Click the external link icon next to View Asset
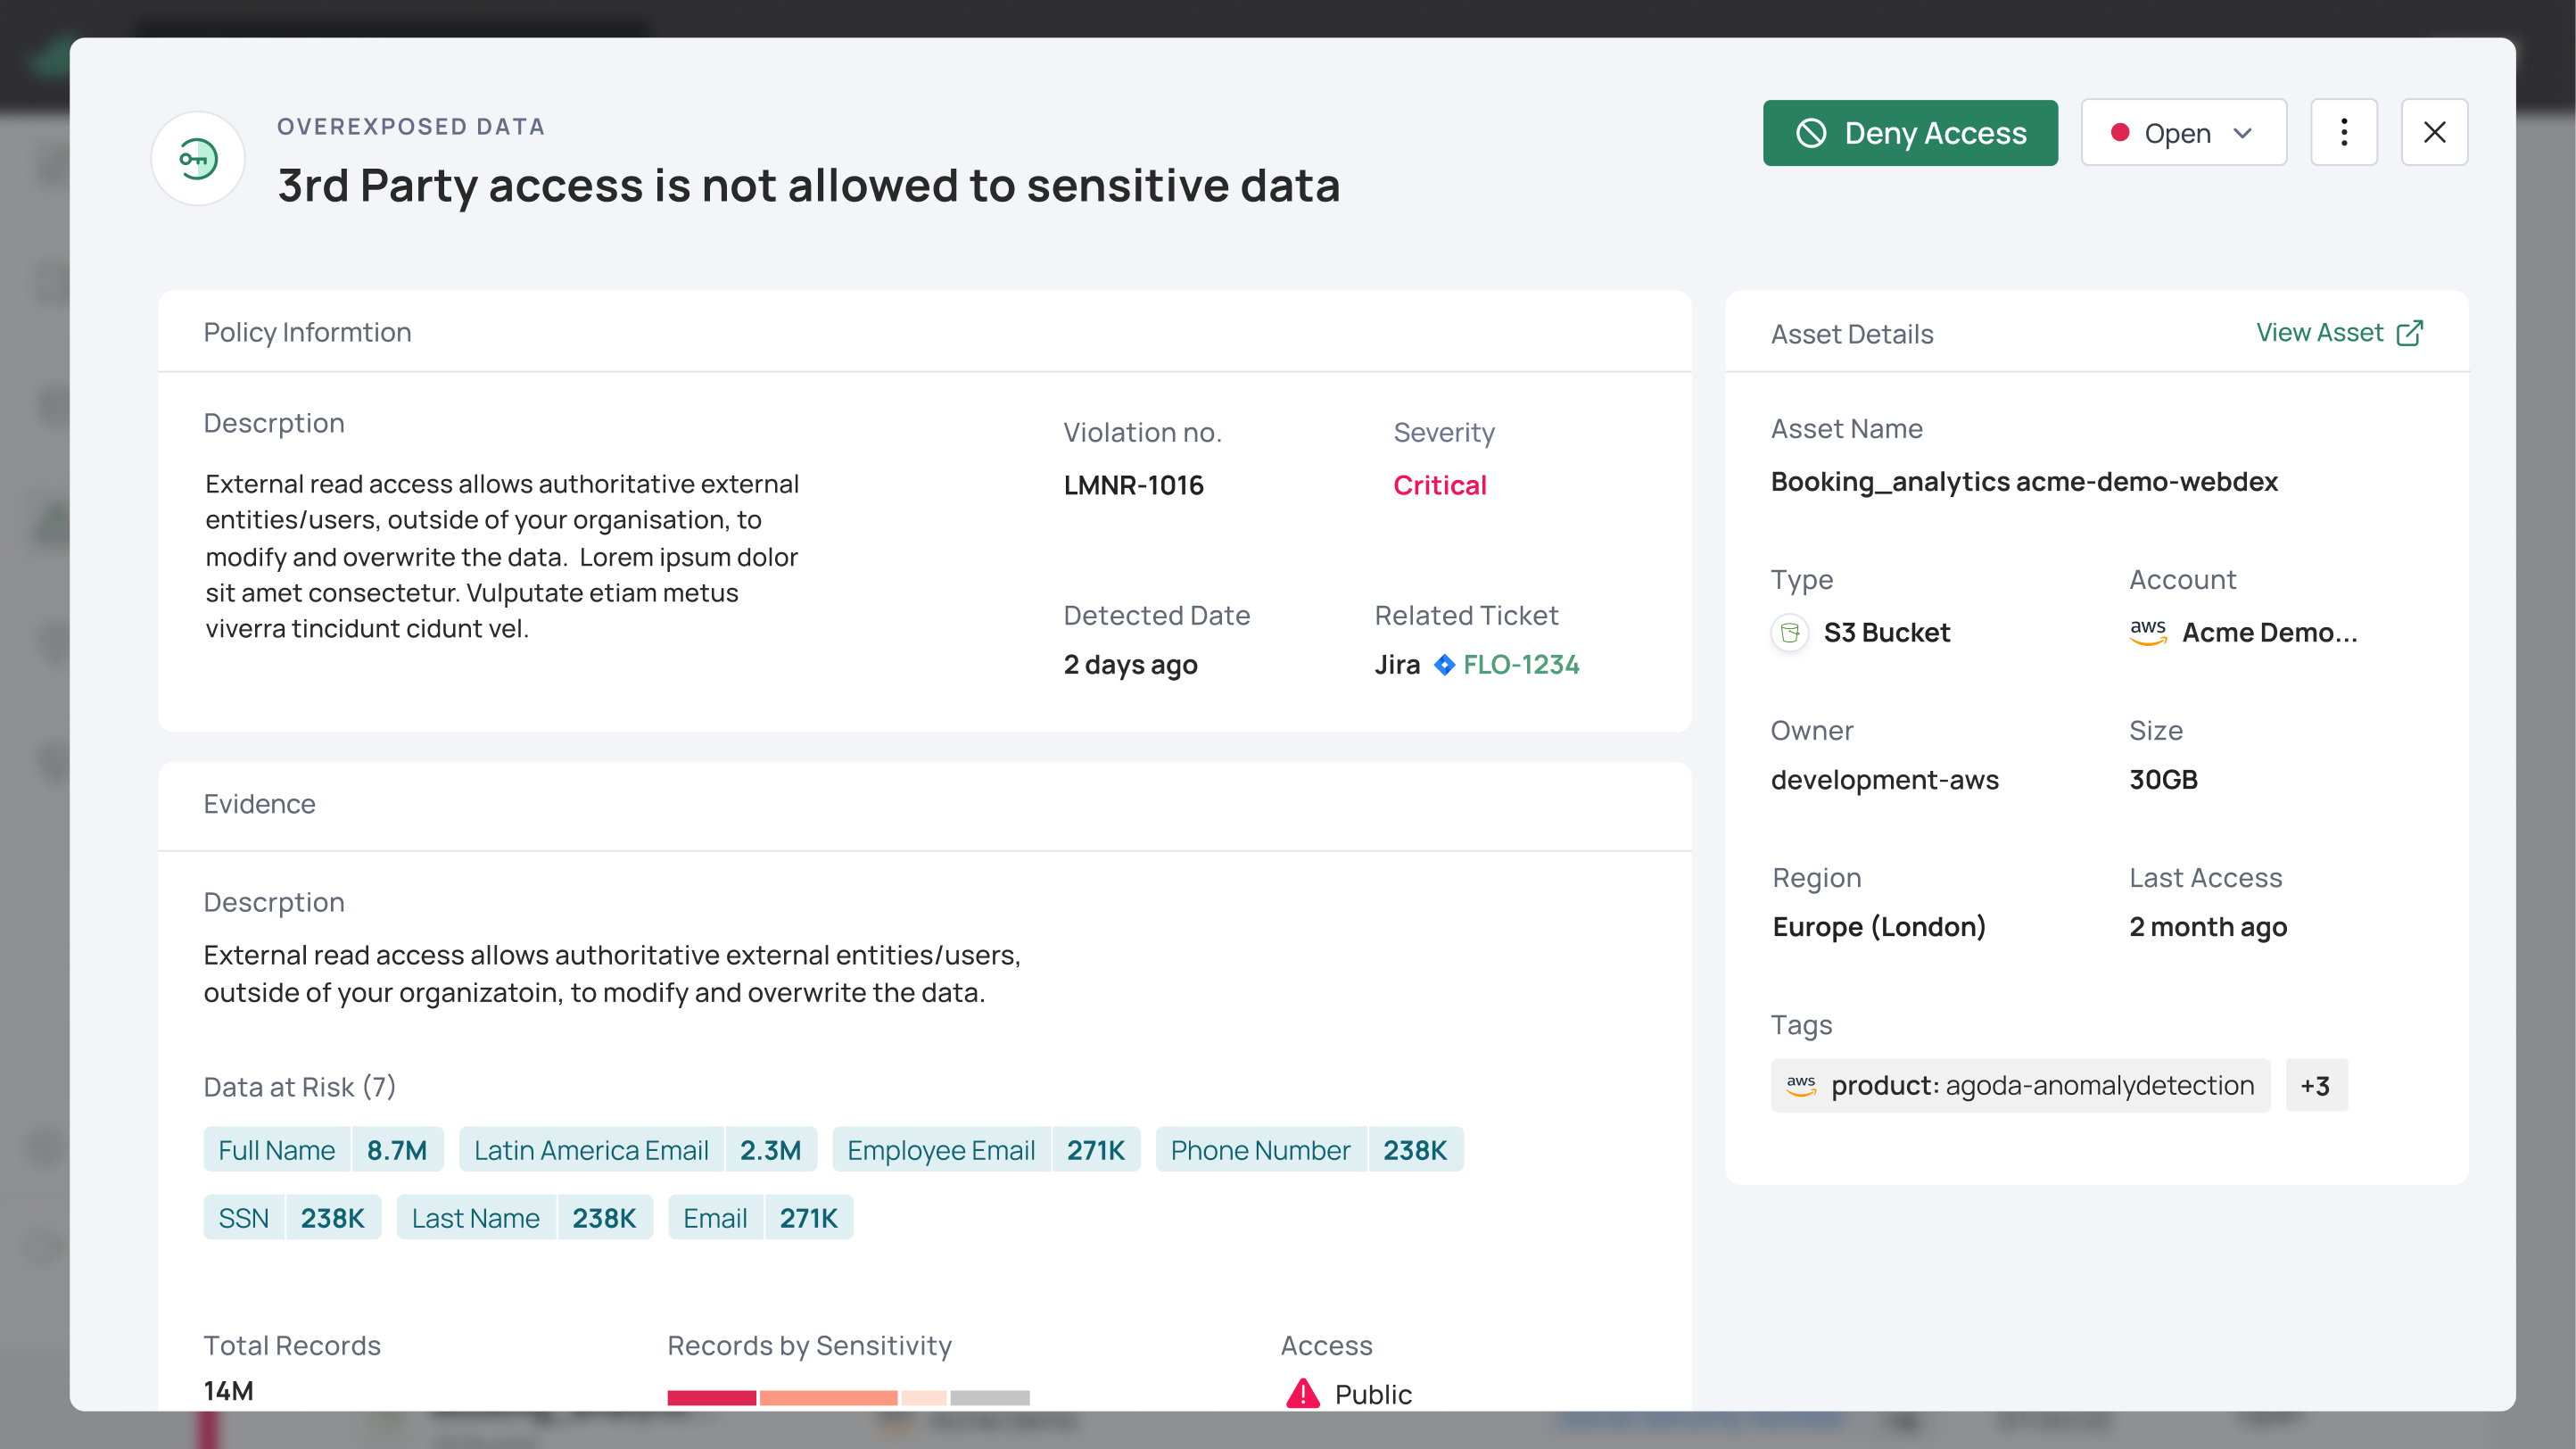 (x=2409, y=333)
